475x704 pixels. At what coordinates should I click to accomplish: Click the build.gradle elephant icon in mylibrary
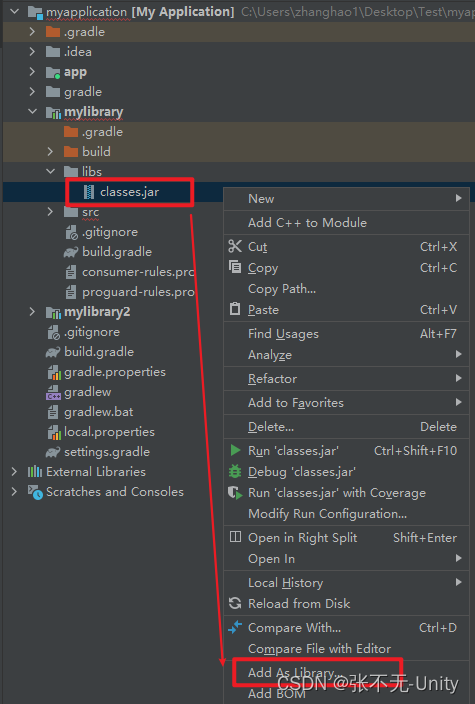point(71,252)
